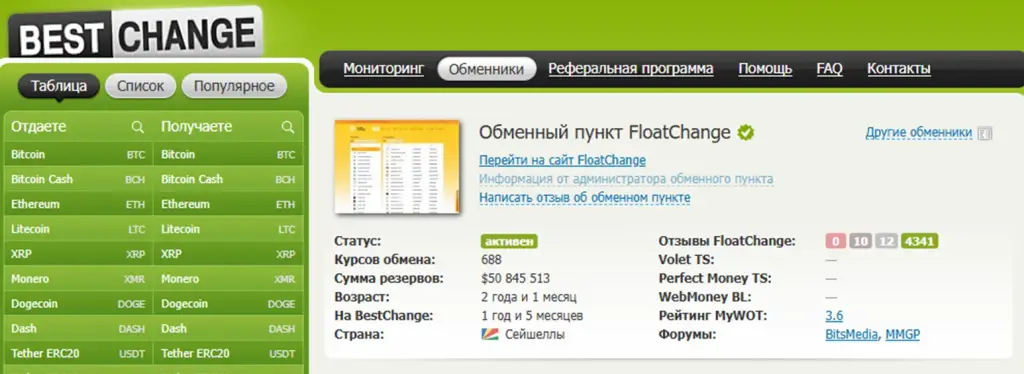Select Bitcoin in the Отдаете column
This screenshot has height=374, width=1024.
point(78,155)
